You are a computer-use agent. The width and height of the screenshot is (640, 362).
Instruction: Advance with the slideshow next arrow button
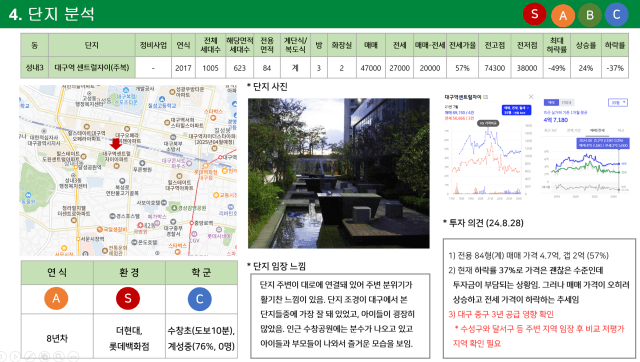click(x=16, y=356)
